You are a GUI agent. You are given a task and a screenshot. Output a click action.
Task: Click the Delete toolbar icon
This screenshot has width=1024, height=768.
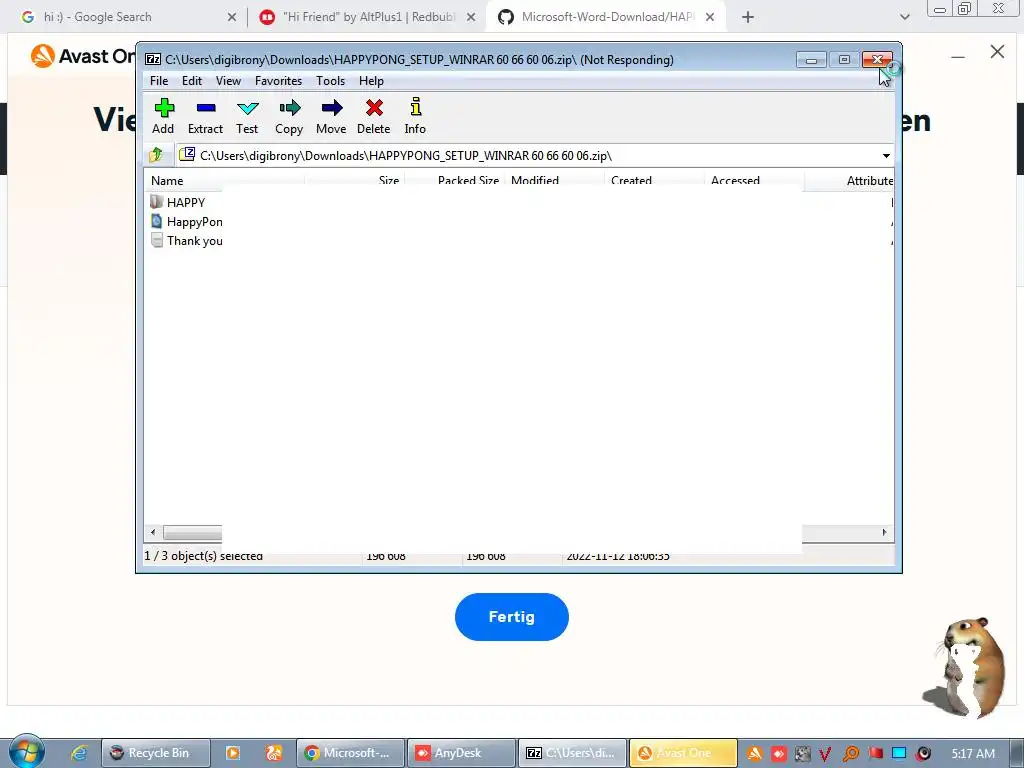pyautogui.click(x=374, y=107)
